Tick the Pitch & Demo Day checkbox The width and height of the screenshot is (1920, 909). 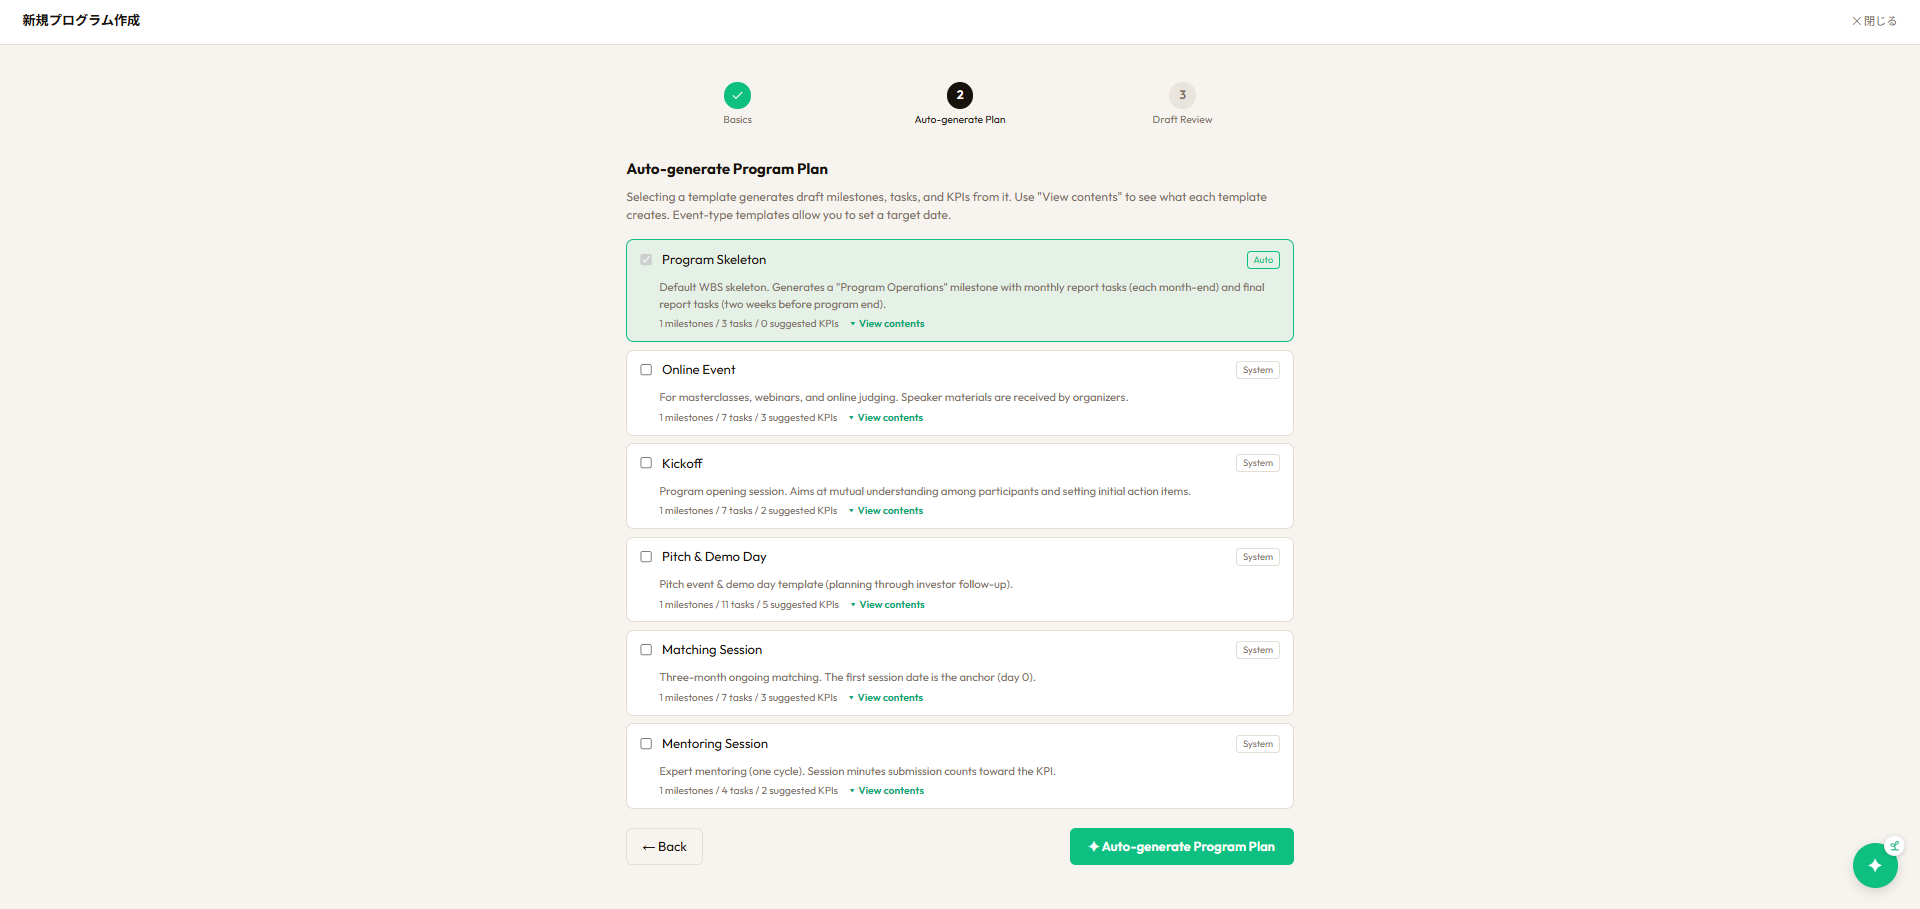[x=646, y=557]
